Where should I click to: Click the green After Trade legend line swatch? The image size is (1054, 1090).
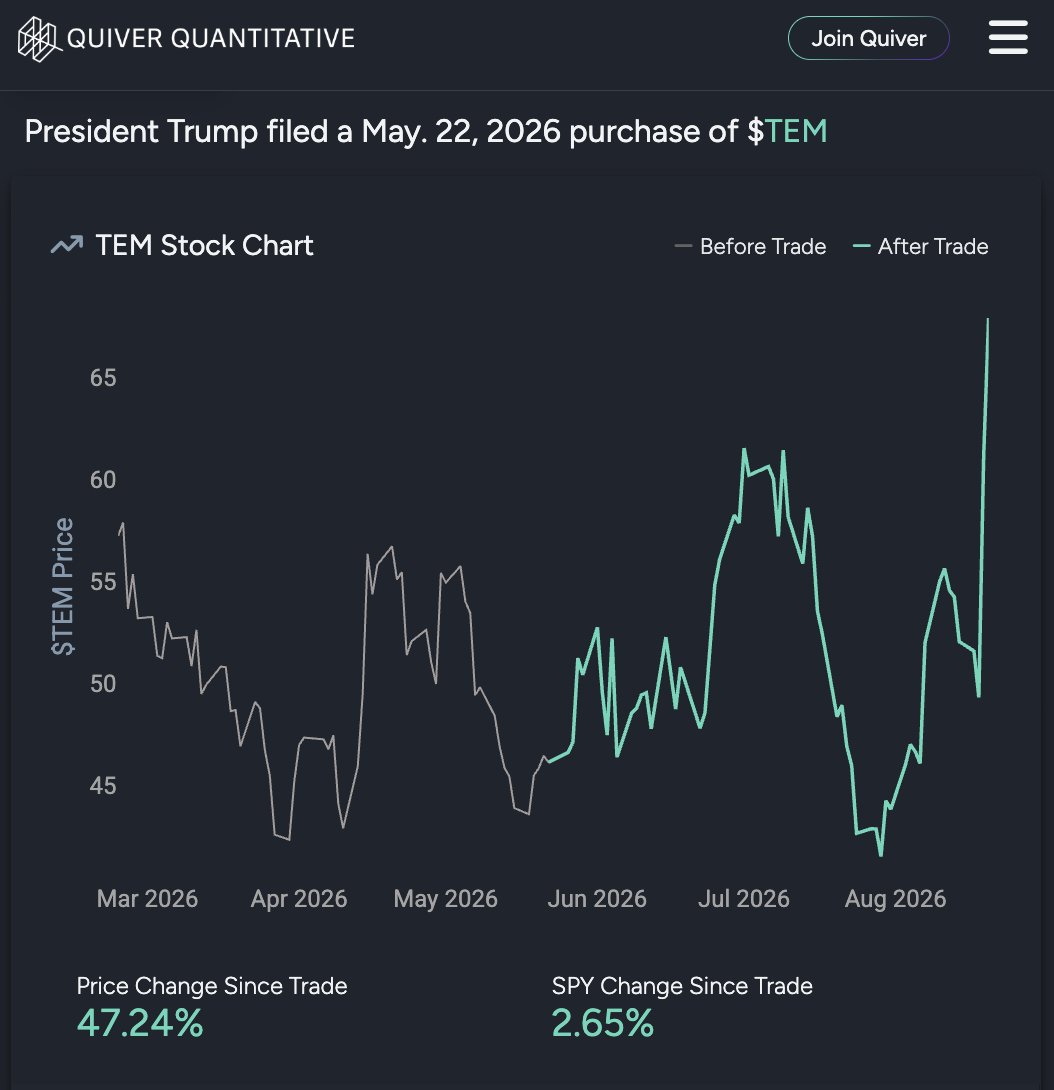click(861, 246)
